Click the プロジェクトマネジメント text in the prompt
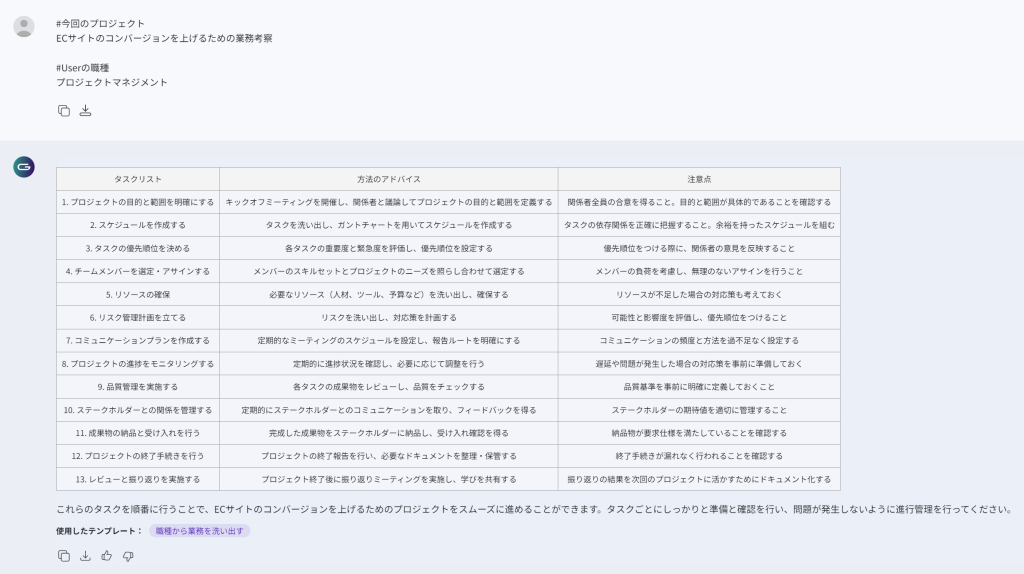The image size is (1024, 574). [112, 83]
